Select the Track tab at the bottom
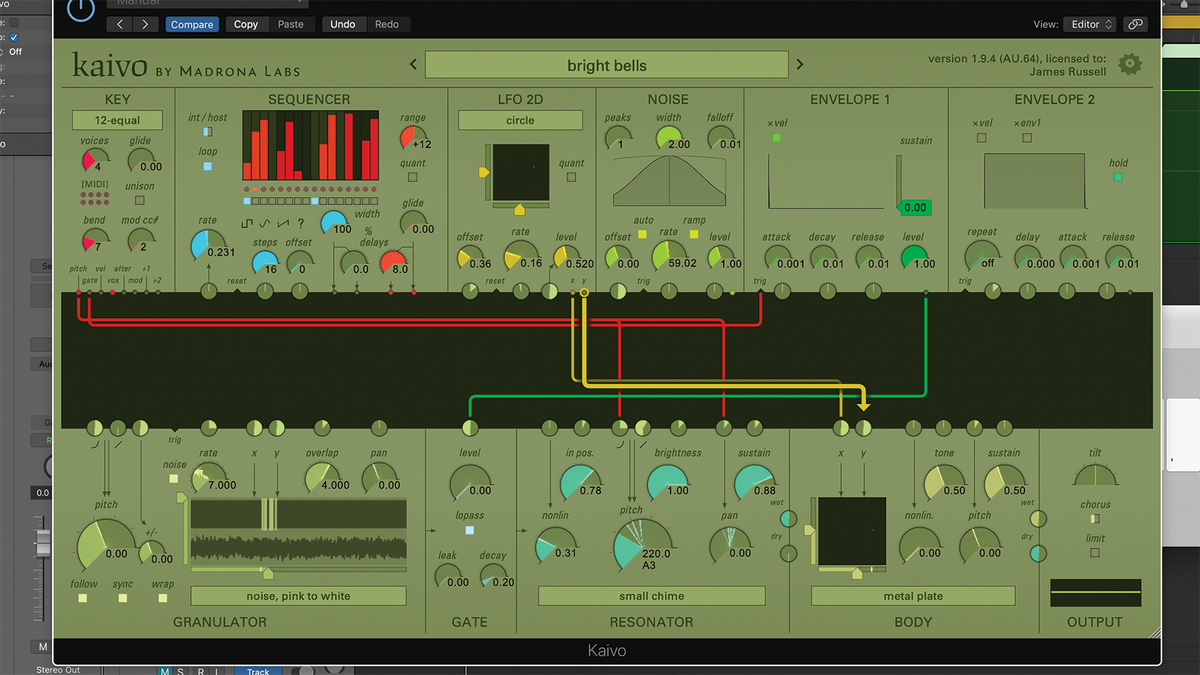 pyautogui.click(x=258, y=671)
